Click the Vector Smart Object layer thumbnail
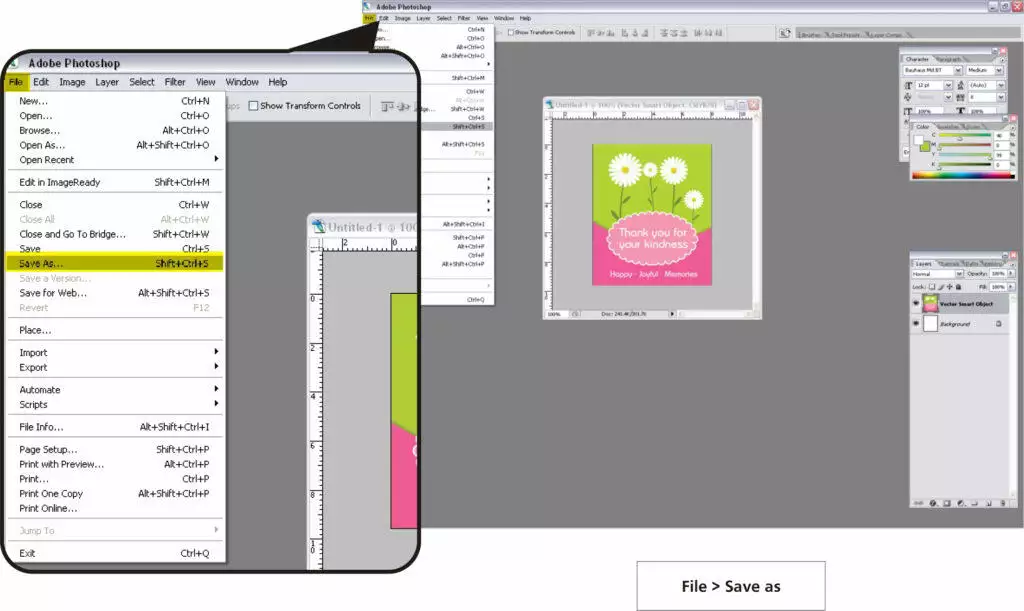 (930, 303)
